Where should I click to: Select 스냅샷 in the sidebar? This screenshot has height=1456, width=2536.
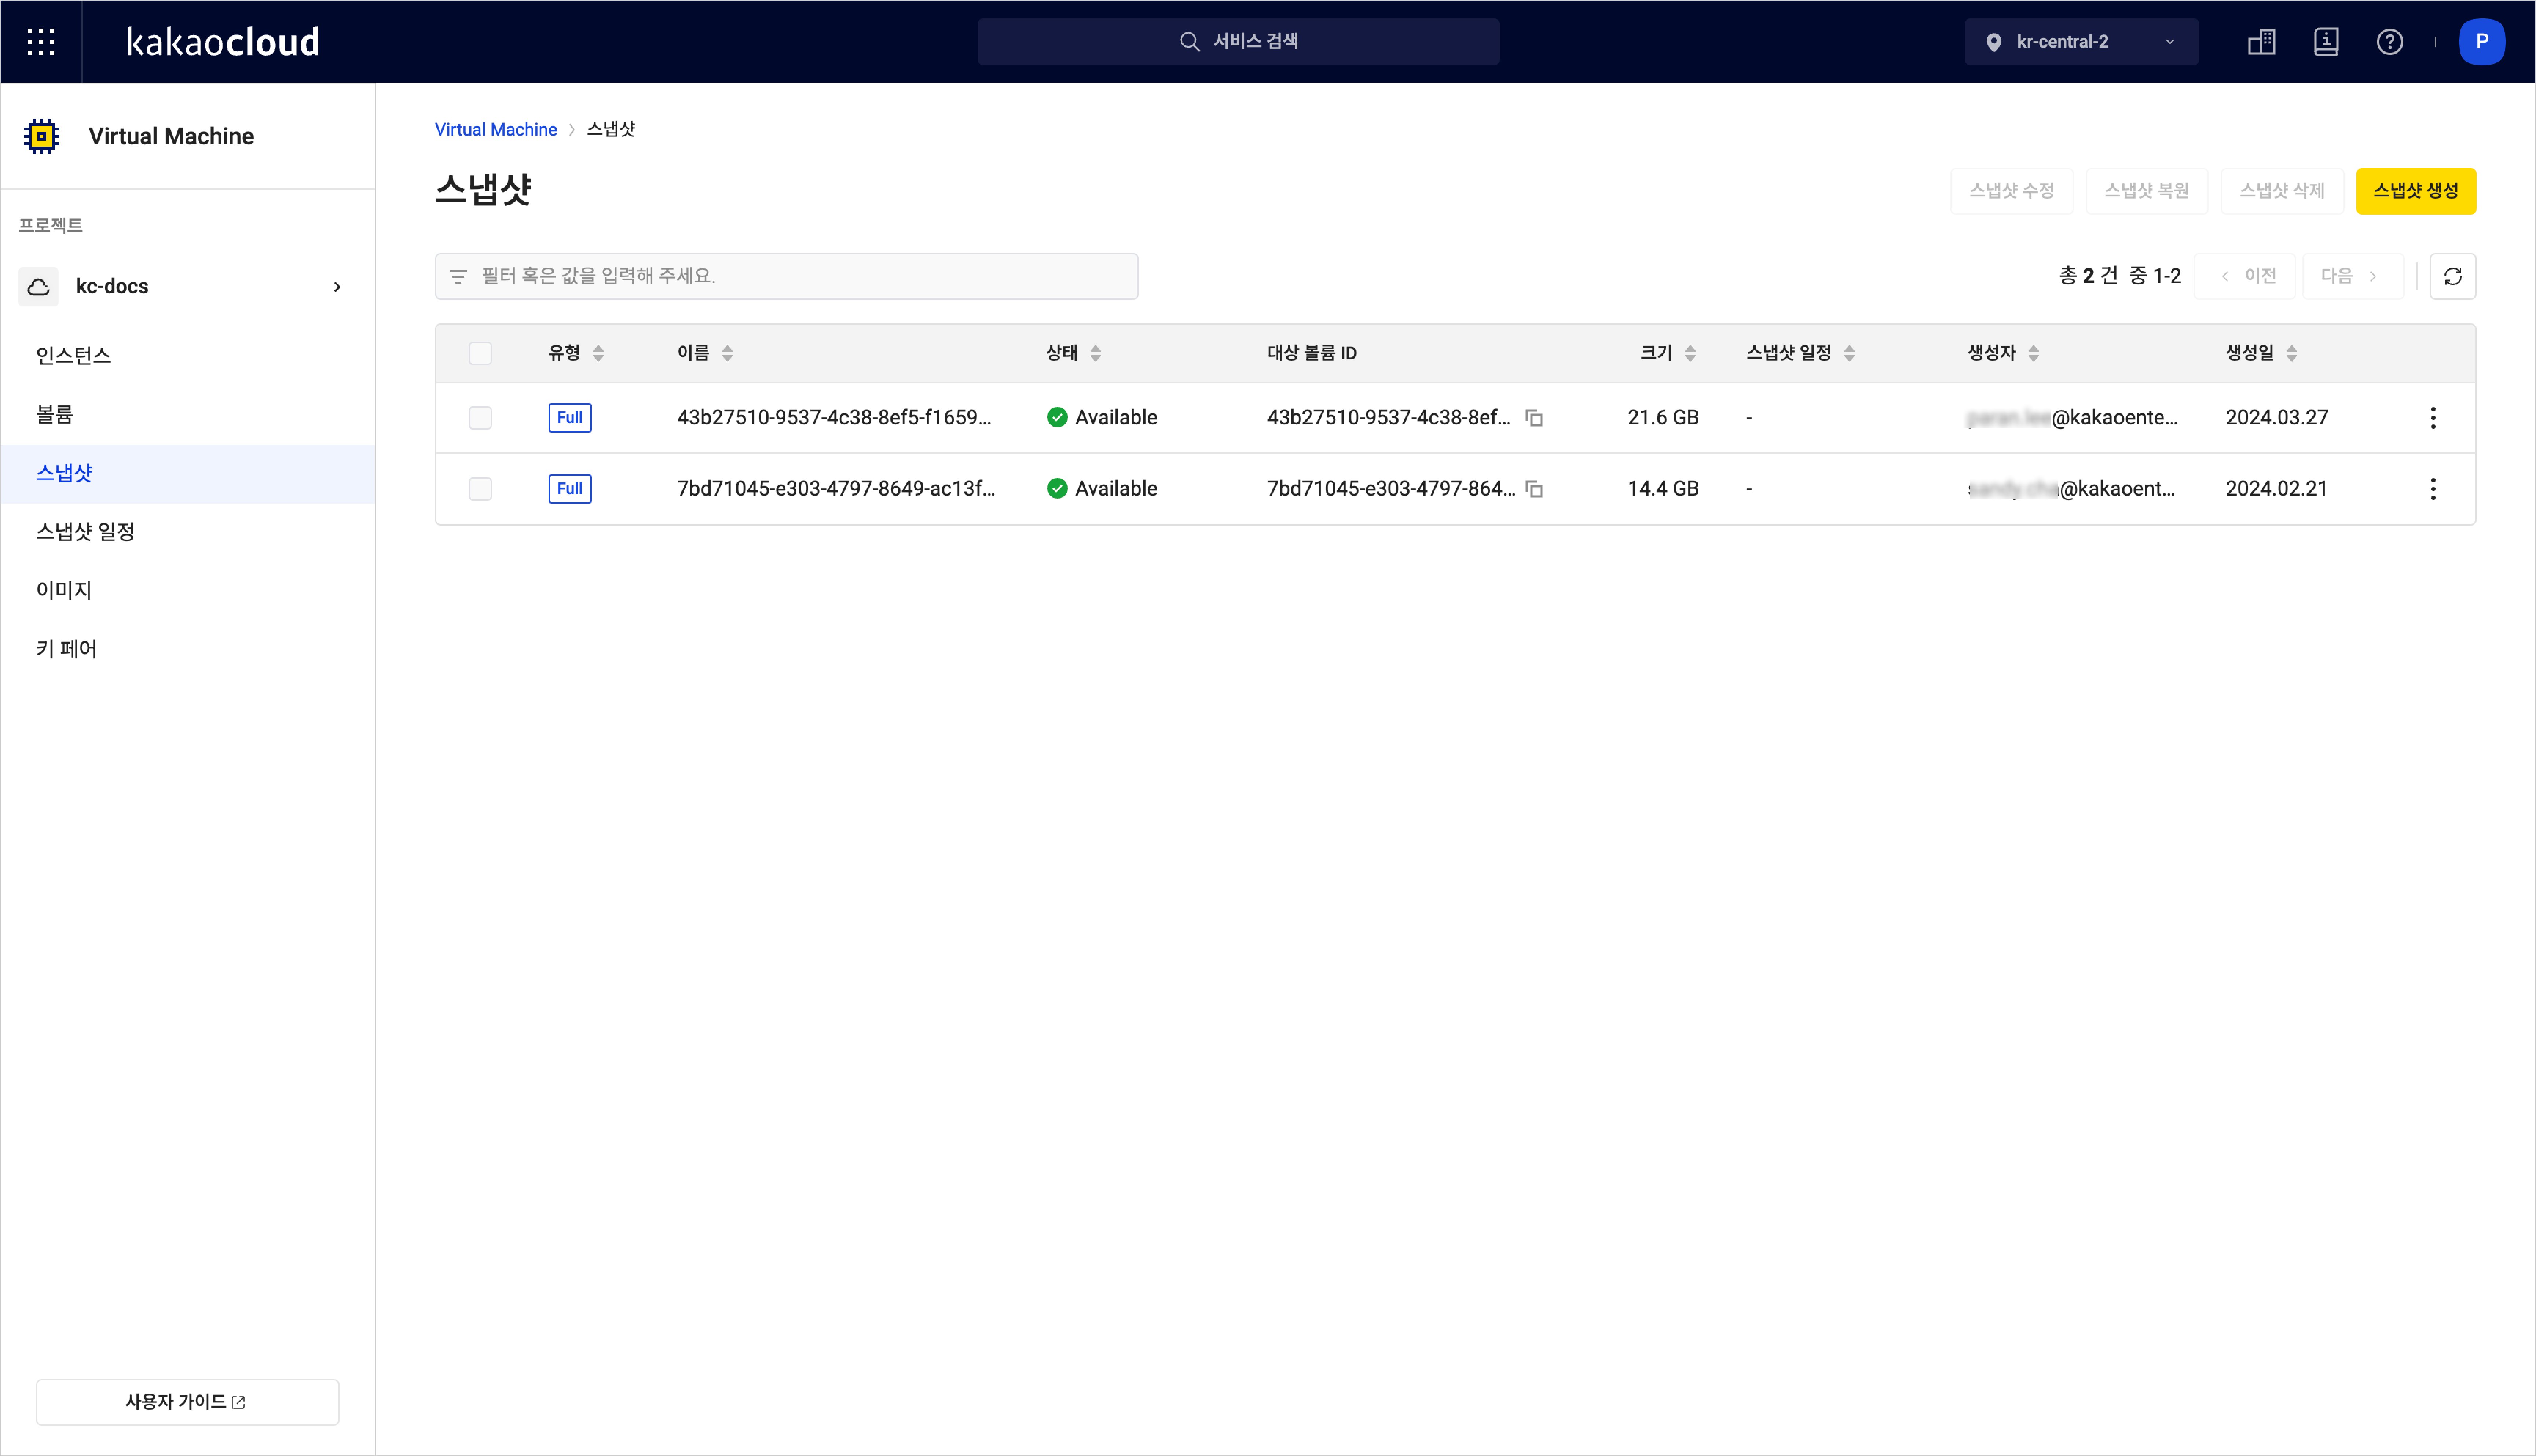[188, 474]
